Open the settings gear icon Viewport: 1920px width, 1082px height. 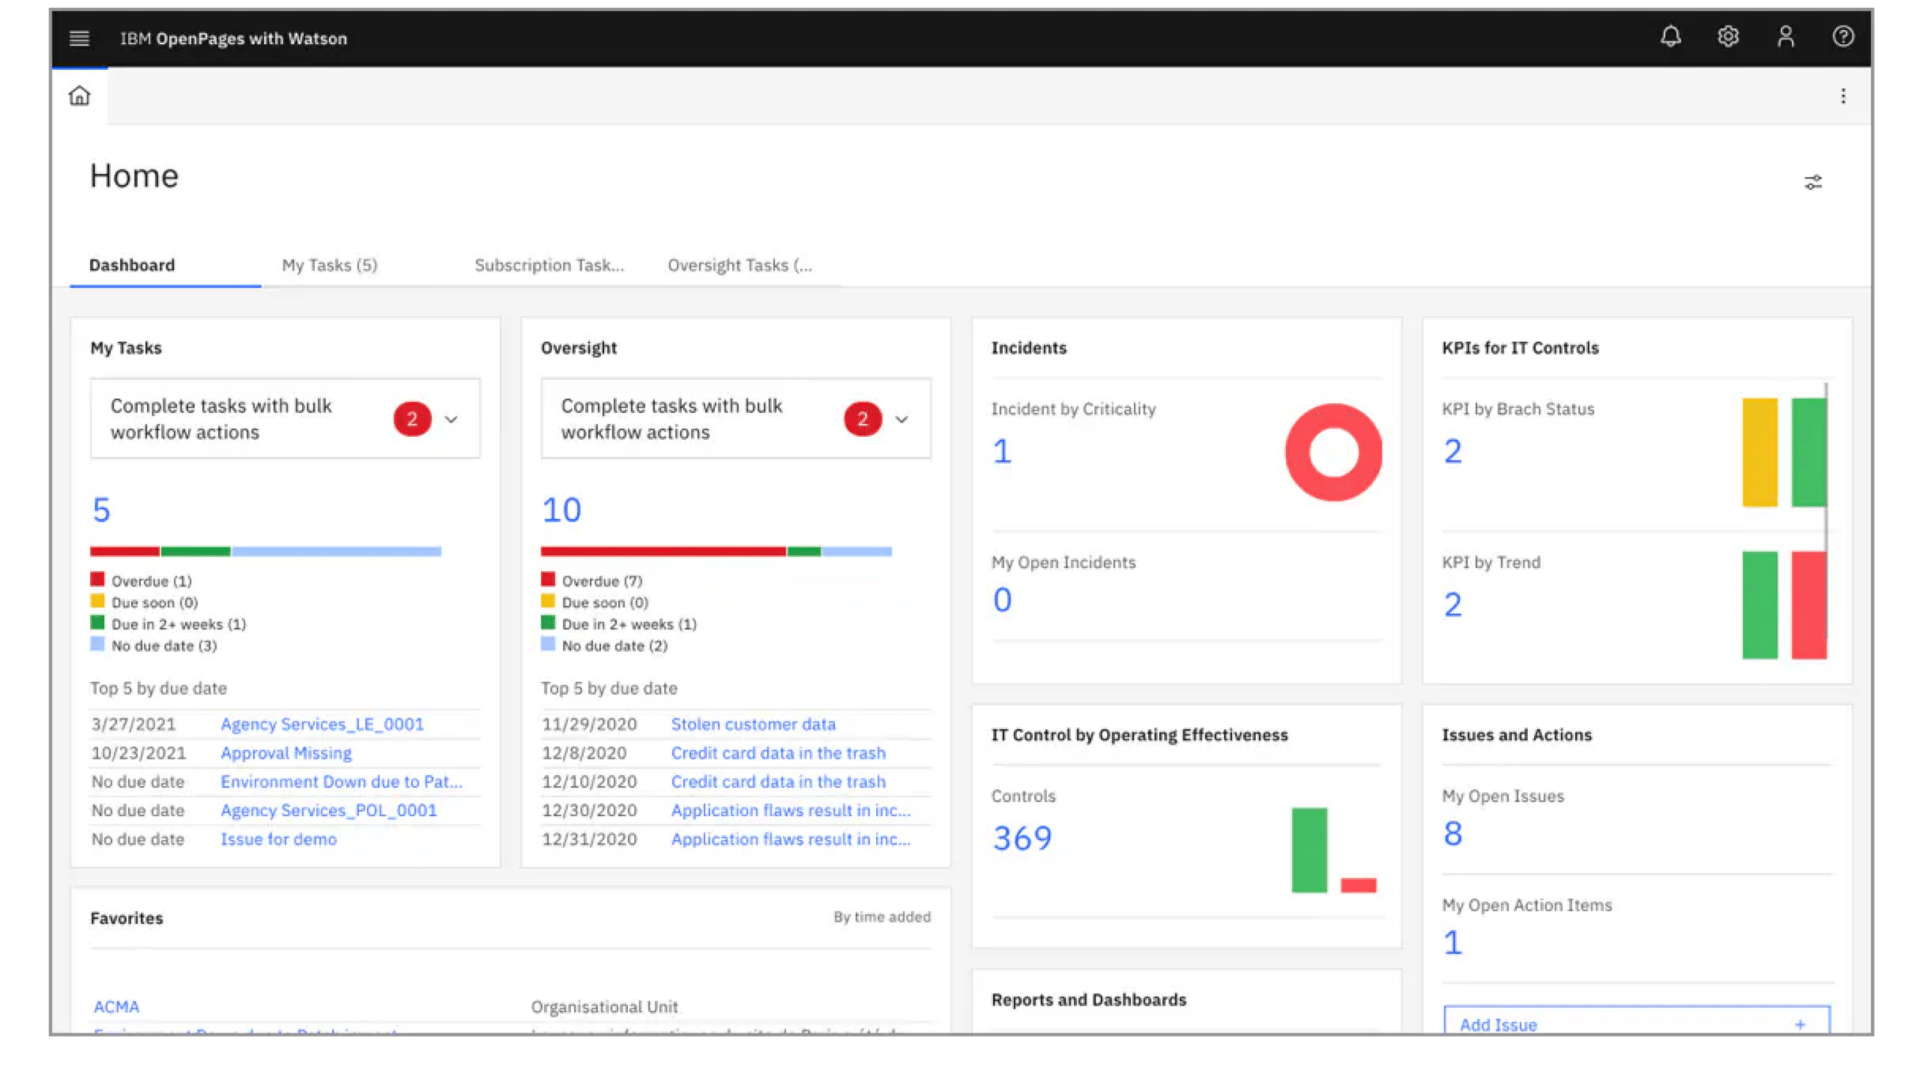[1727, 37]
